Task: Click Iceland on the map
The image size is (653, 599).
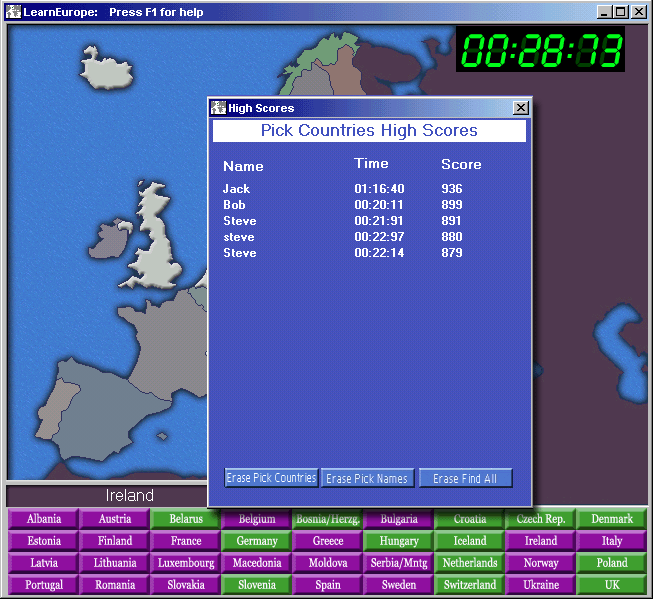Action: [x=106, y=70]
